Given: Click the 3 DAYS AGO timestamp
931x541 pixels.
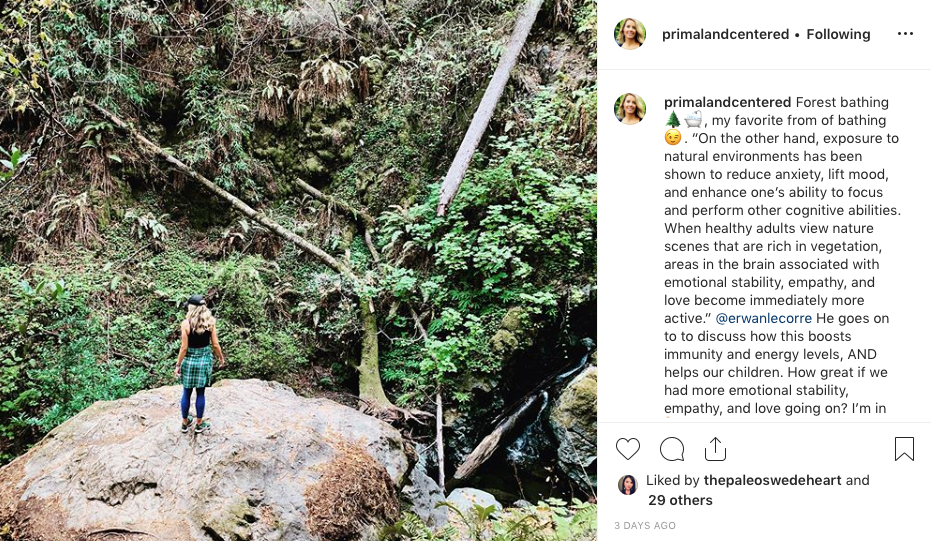Looking at the screenshot, I should coord(645,525).
